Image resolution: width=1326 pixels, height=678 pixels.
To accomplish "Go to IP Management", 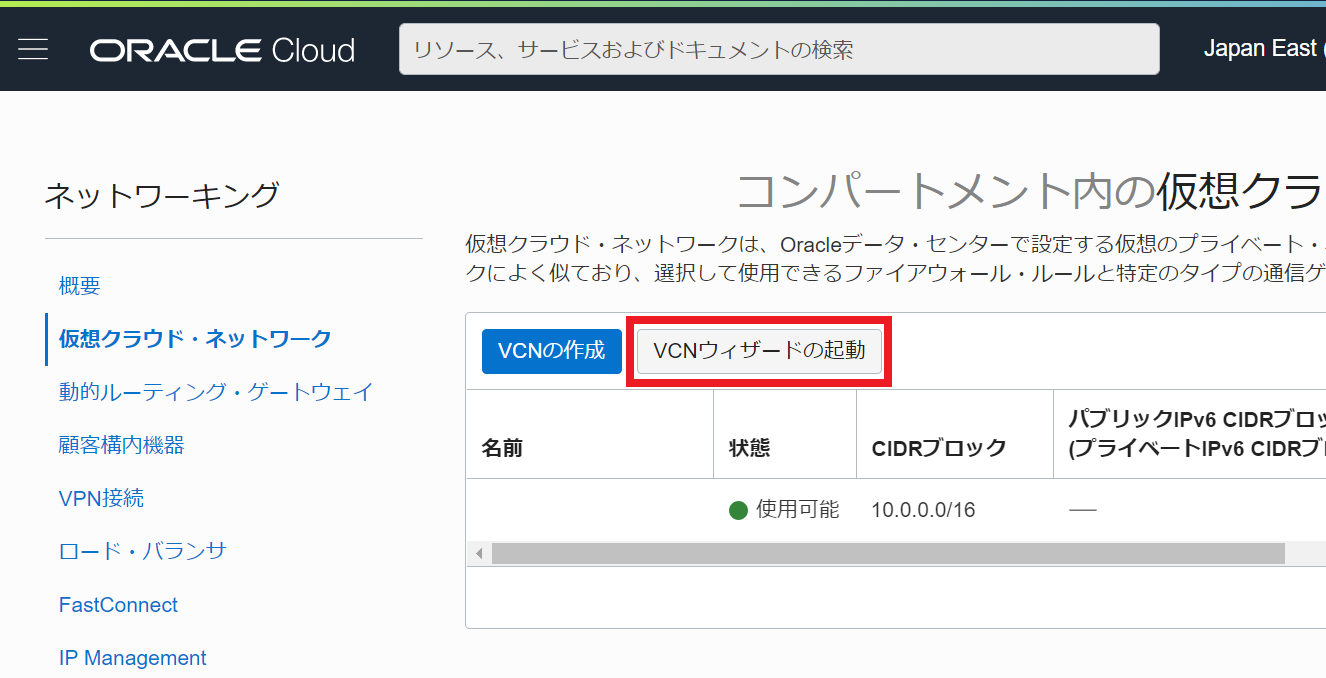I will pos(133,658).
